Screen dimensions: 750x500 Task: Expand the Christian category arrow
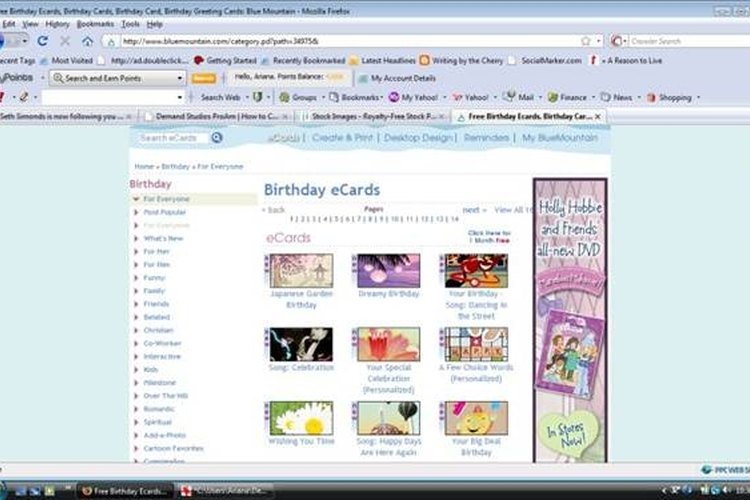136,330
